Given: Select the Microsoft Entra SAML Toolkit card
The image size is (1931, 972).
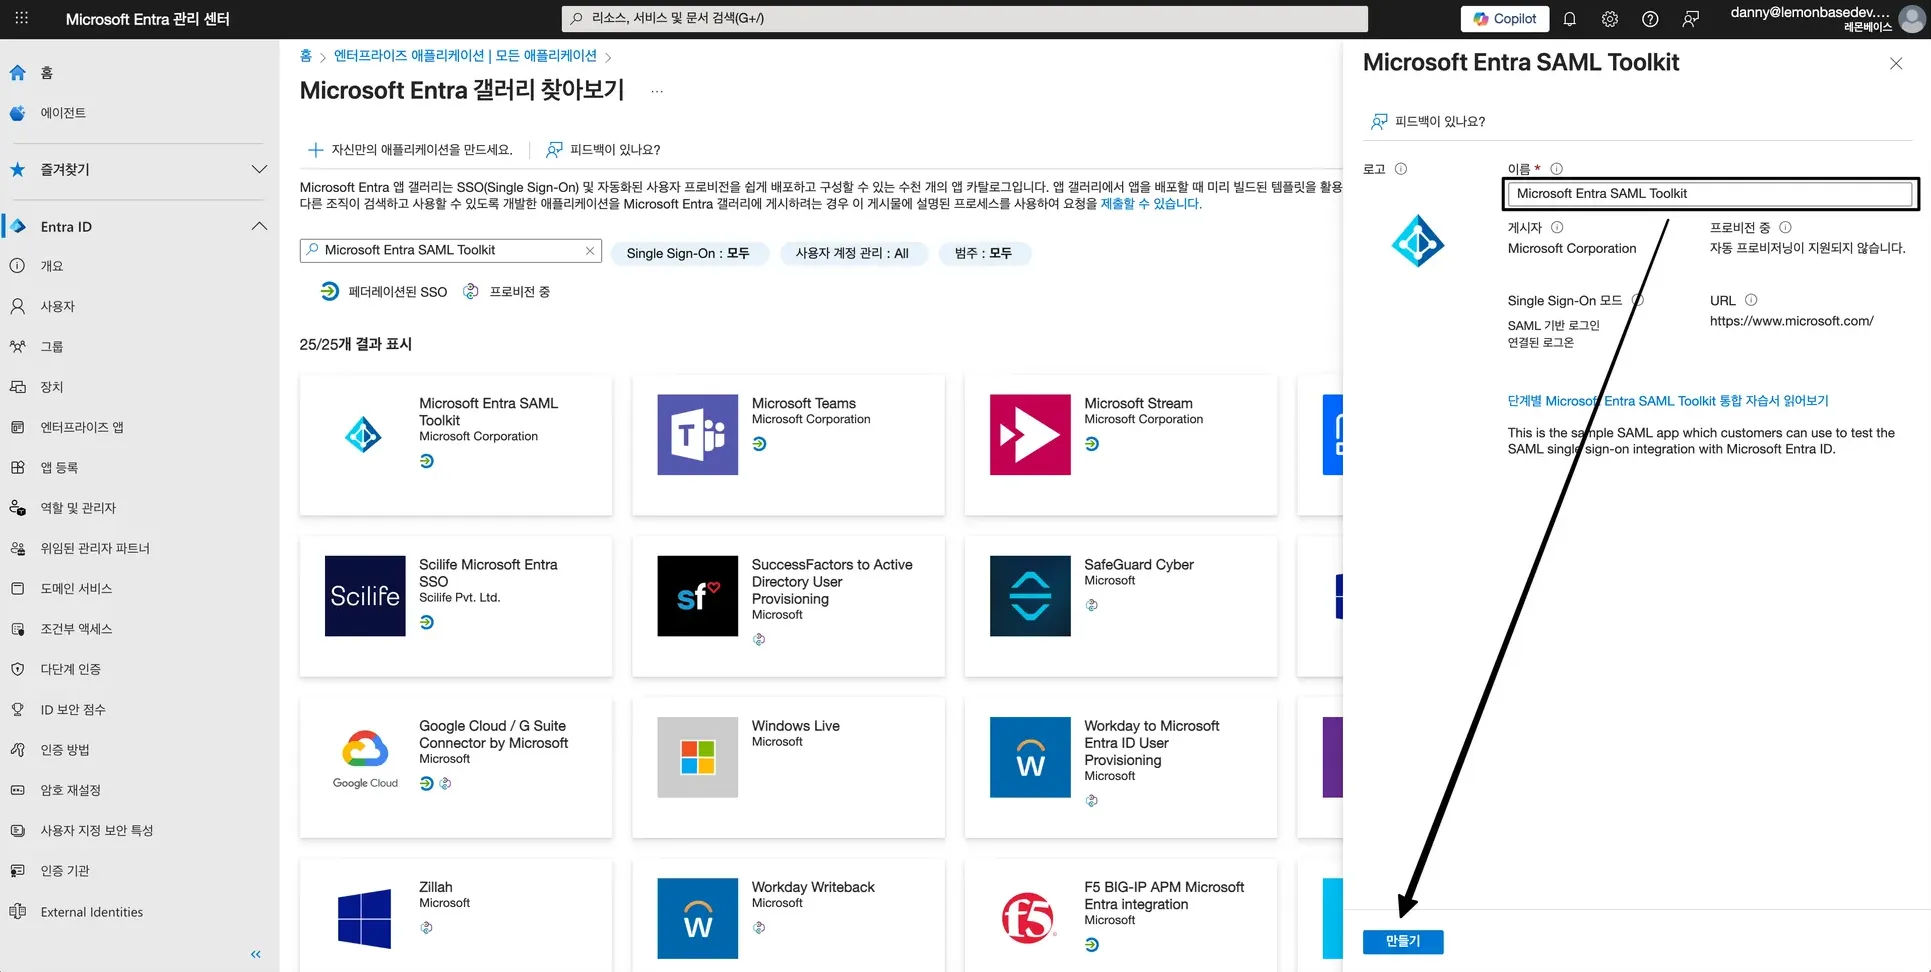Looking at the screenshot, I should (x=456, y=445).
